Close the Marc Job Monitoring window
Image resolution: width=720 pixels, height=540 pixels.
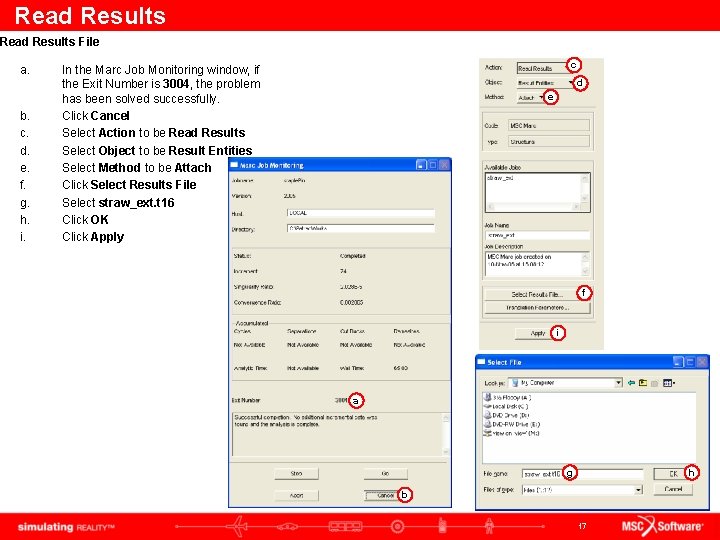tap(444, 165)
